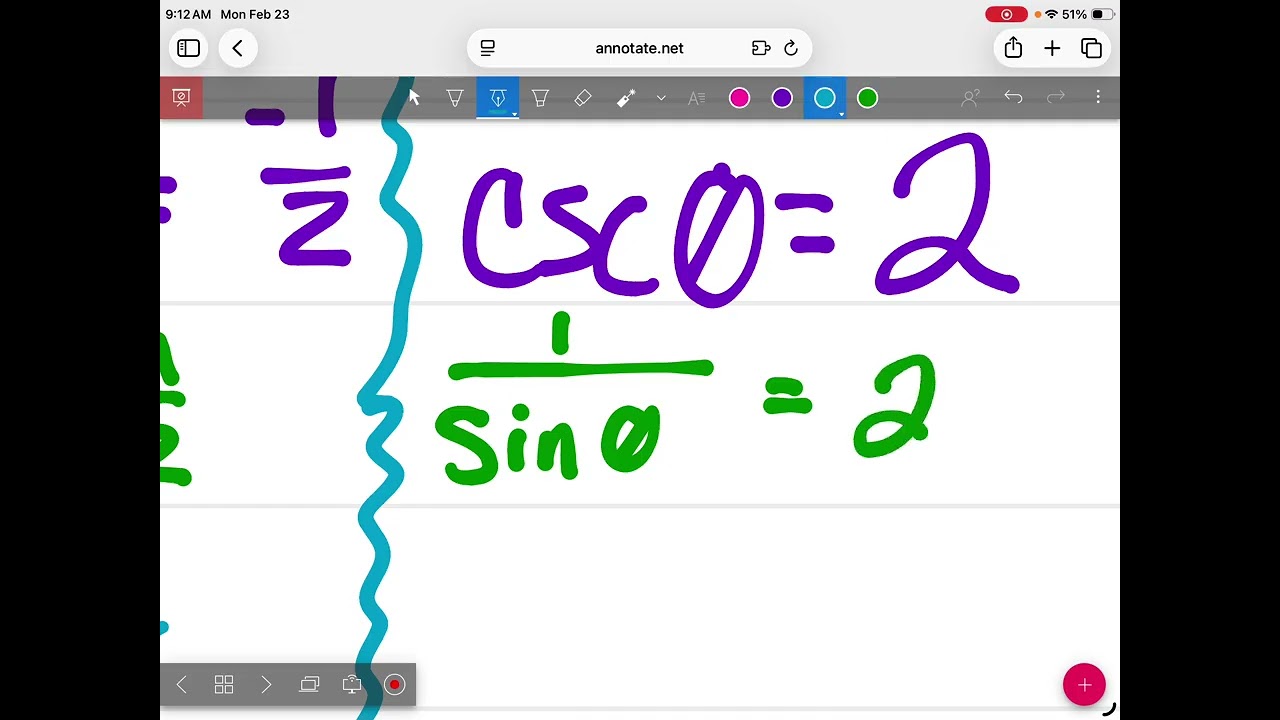Tap the annotate.net address field
Viewport: 1280px width, 720px height.
click(x=639, y=48)
